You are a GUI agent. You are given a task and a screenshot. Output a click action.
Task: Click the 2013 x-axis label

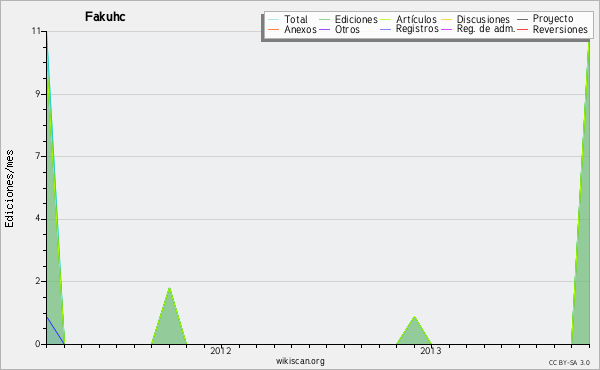click(431, 350)
